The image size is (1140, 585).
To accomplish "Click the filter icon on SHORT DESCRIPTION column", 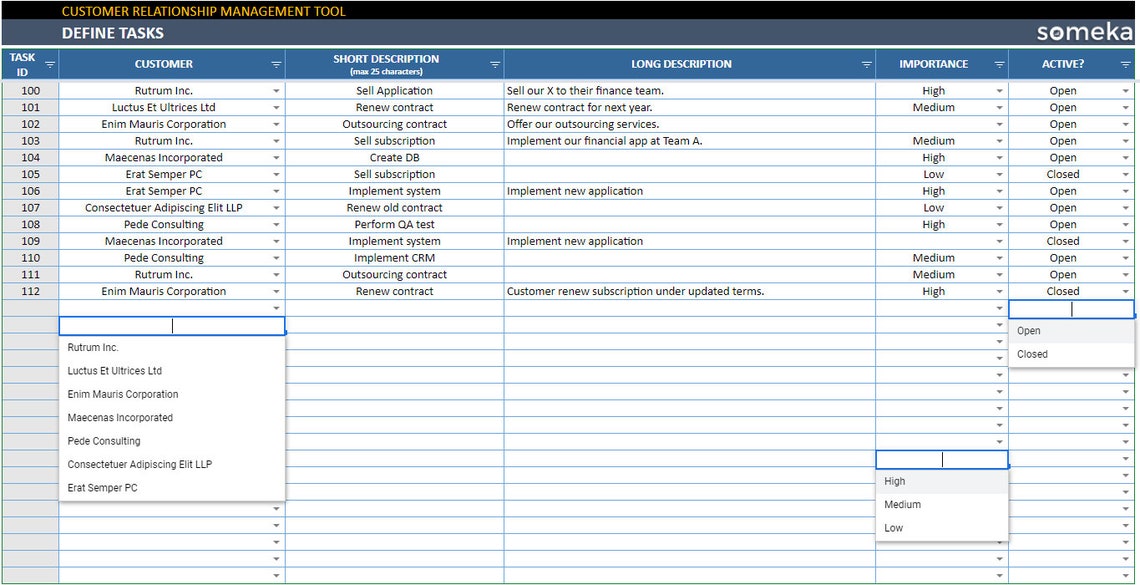I will click(x=494, y=63).
